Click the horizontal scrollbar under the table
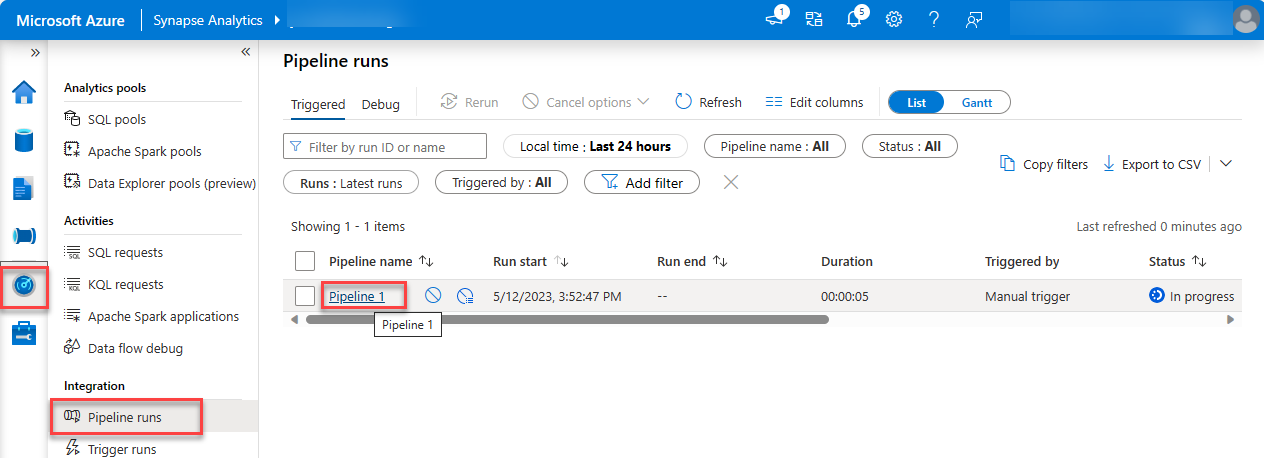The height and width of the screenshot is (458, 1264). [x=567, y=320]
